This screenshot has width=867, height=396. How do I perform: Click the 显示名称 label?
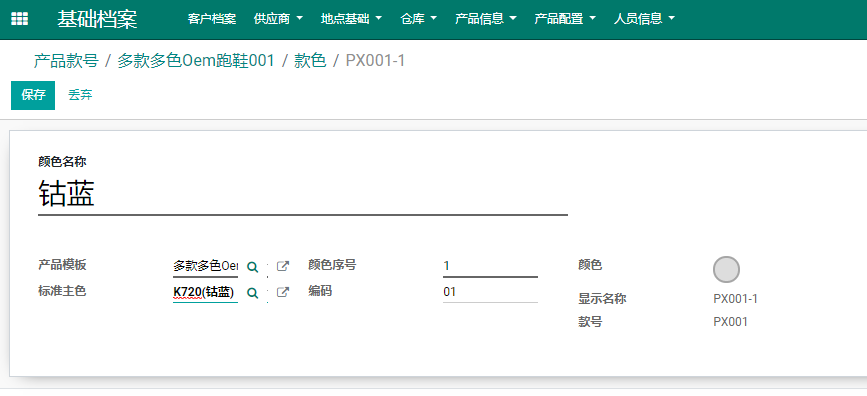[x=602, y=299]
